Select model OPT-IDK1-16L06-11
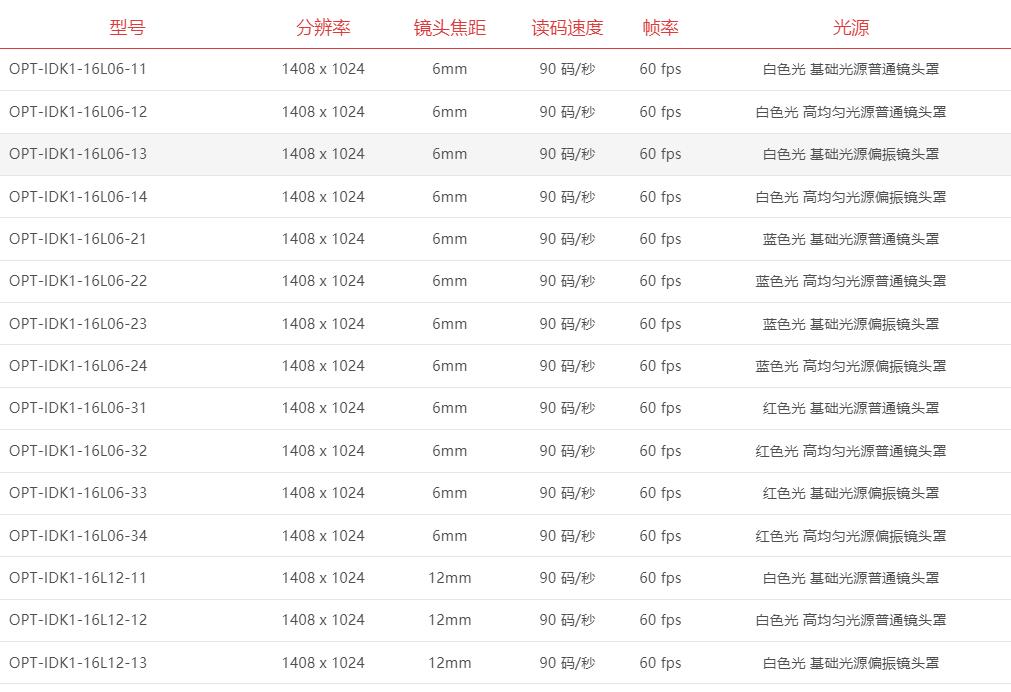The height and width of the screenshot is (692, 1011). click(x=78, y=70)
